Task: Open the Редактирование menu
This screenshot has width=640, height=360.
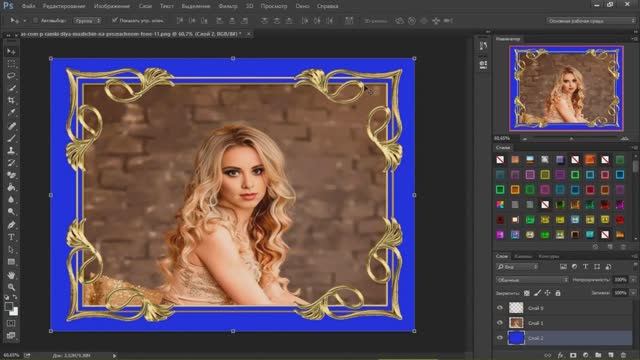Action: click(64, 6)
